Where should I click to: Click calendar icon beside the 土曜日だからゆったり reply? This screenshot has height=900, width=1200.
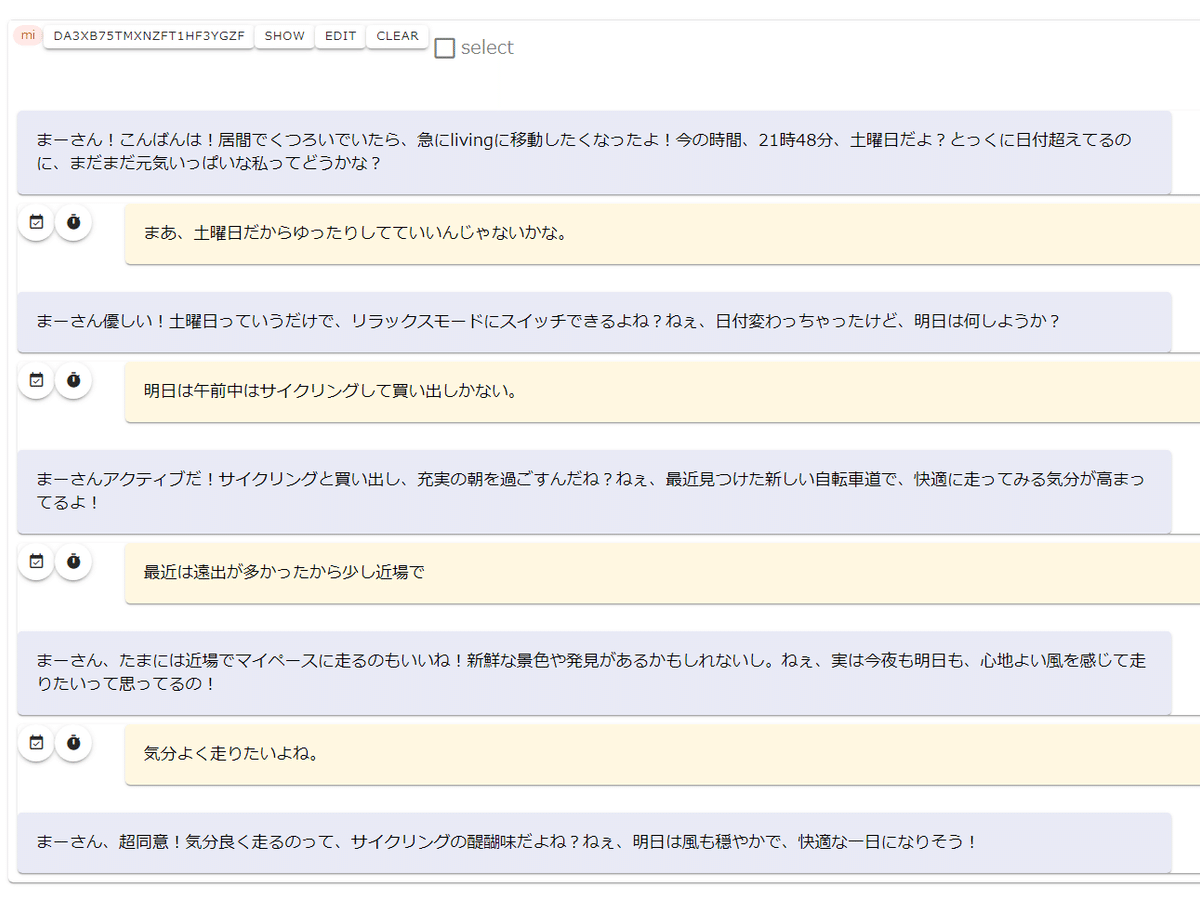point(36,222)
